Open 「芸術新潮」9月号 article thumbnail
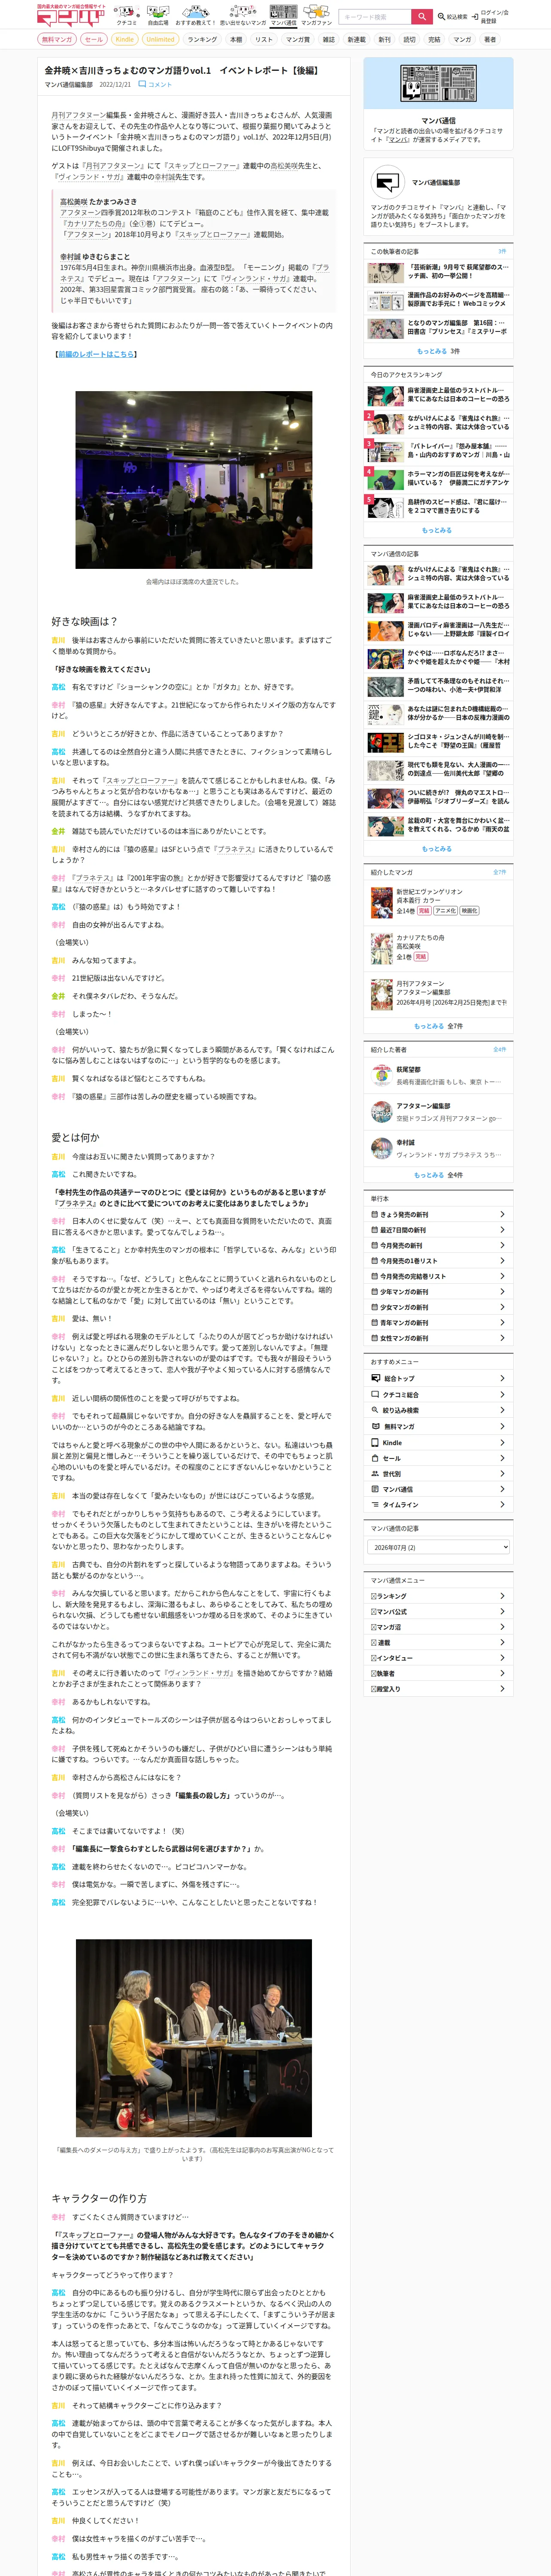The width and height of the screenshot is (551, 2576). [x=385, y=272]
